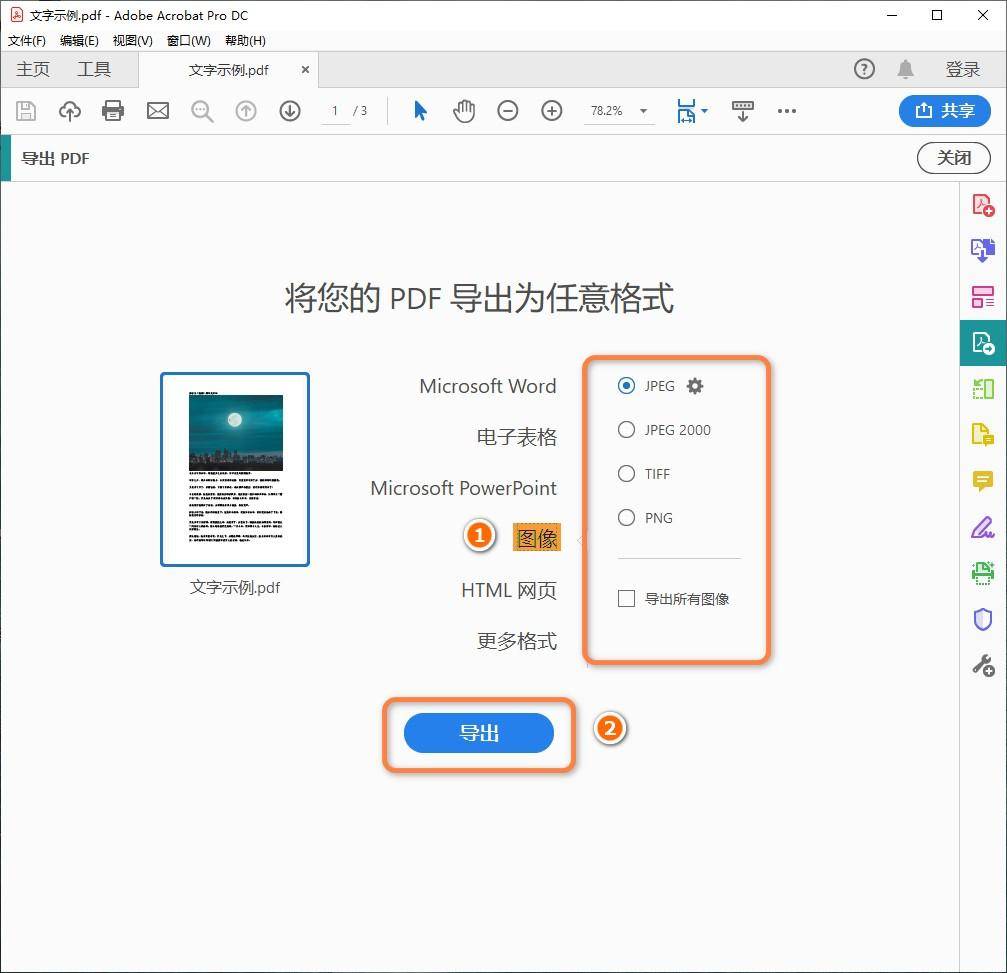Open Protect shield tool in sidebar
The width and height of the screenshot is (1007, 973).
click(x=983, y=619)
